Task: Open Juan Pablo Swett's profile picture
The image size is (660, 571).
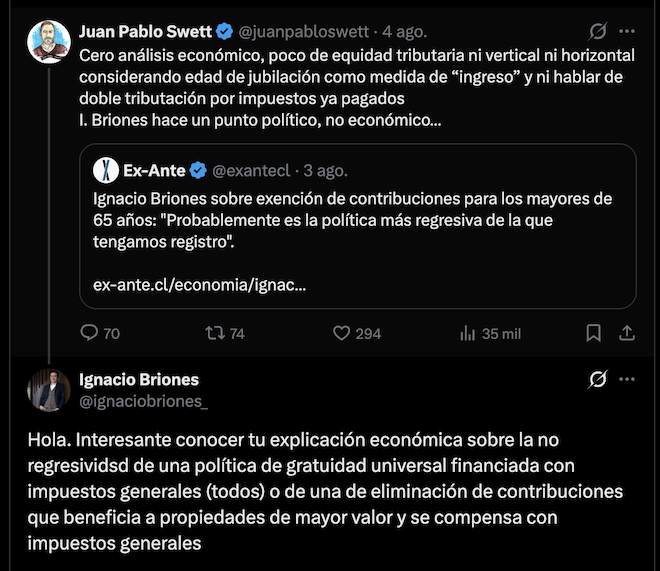Action: click(x=49, y=42)
